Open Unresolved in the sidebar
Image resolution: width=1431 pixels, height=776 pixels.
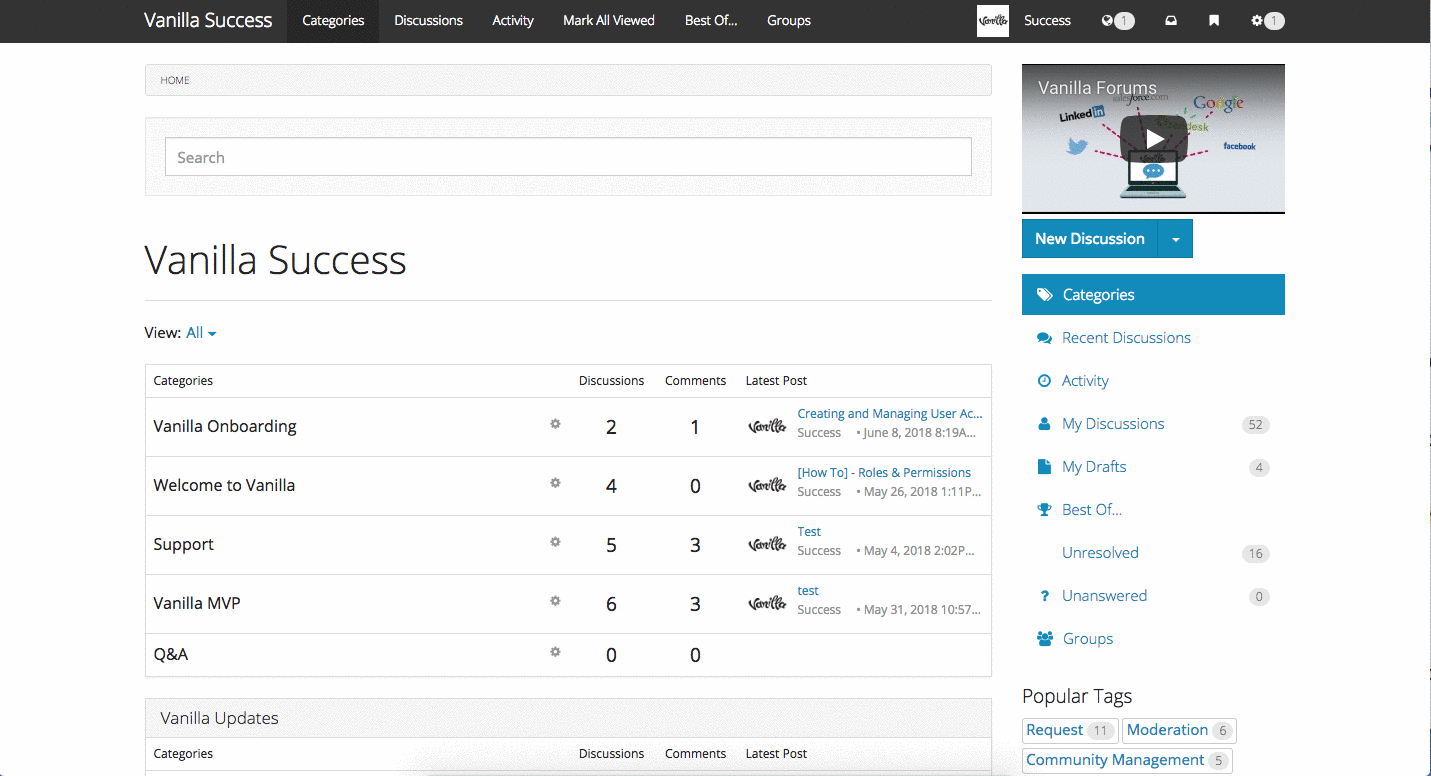pyautogui.click(x=1100, y=553)
